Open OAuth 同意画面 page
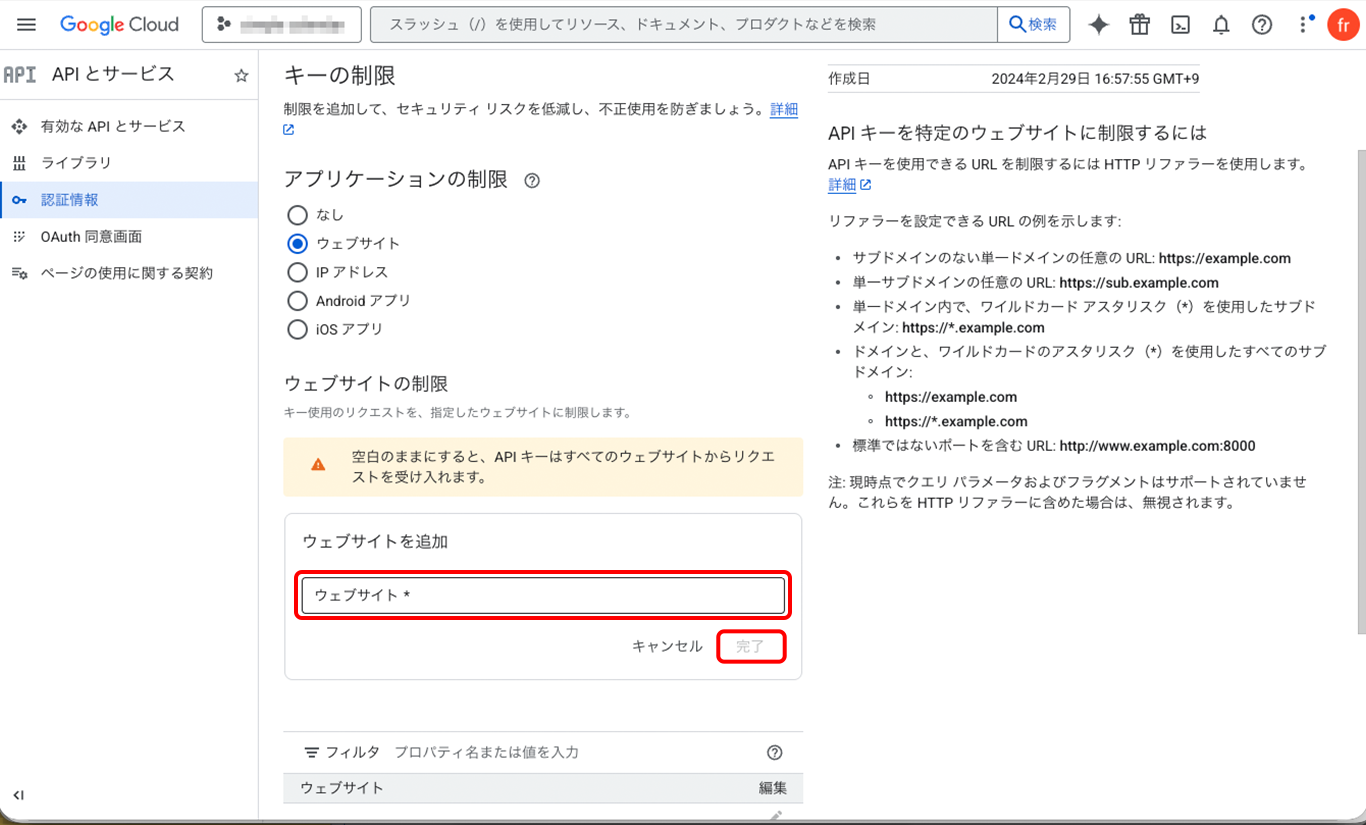 (x=91, y=237)
